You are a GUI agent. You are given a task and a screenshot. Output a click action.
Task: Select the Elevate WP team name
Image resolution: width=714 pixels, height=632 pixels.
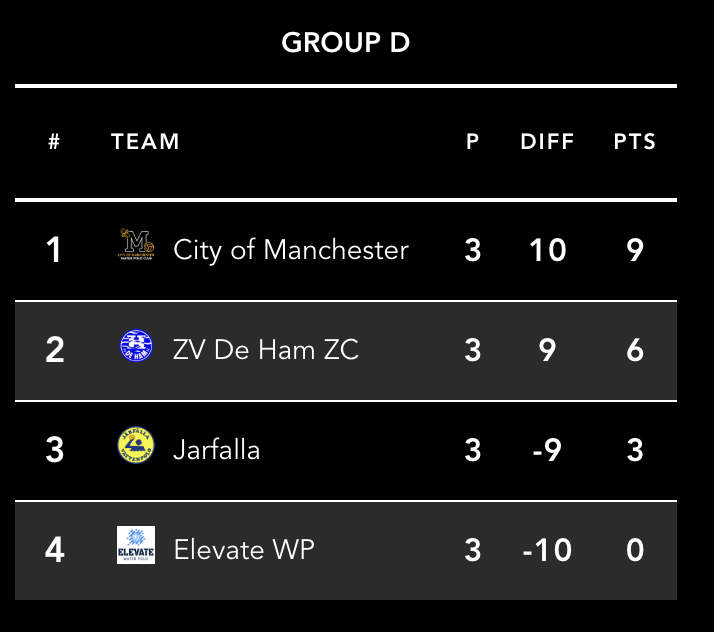(x=243, y=549)
